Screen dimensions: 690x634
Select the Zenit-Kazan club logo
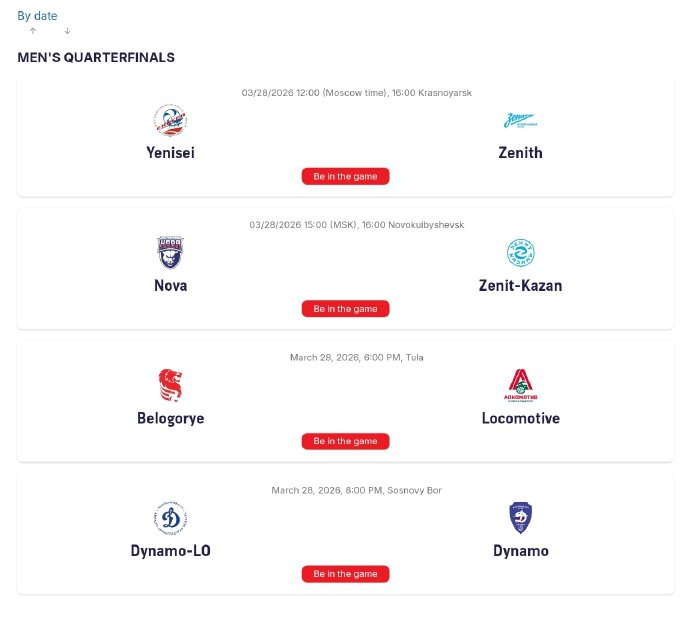(520, 253)
